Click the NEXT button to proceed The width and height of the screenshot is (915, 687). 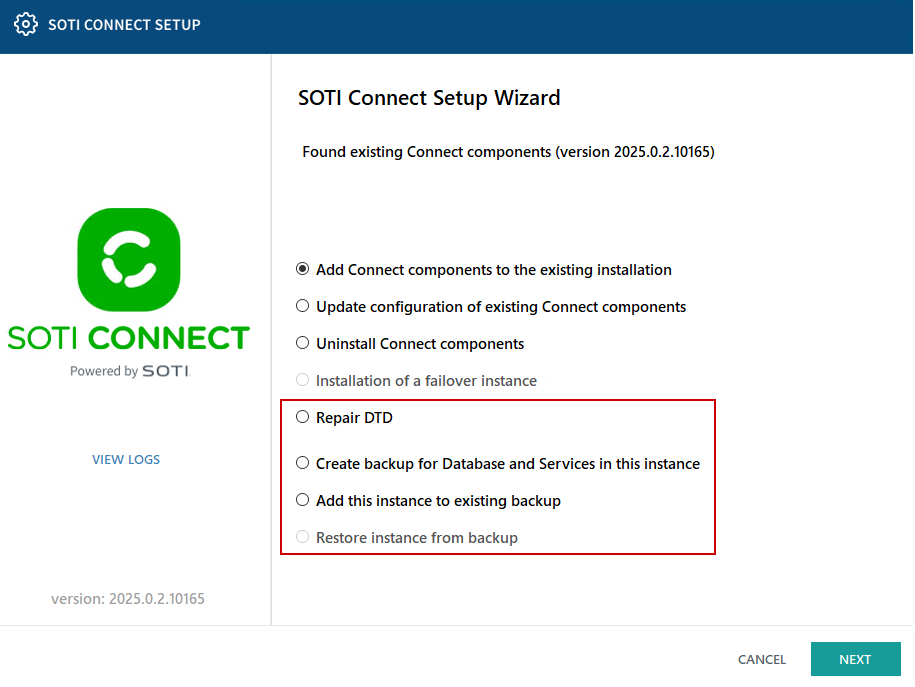click(855, 658)
